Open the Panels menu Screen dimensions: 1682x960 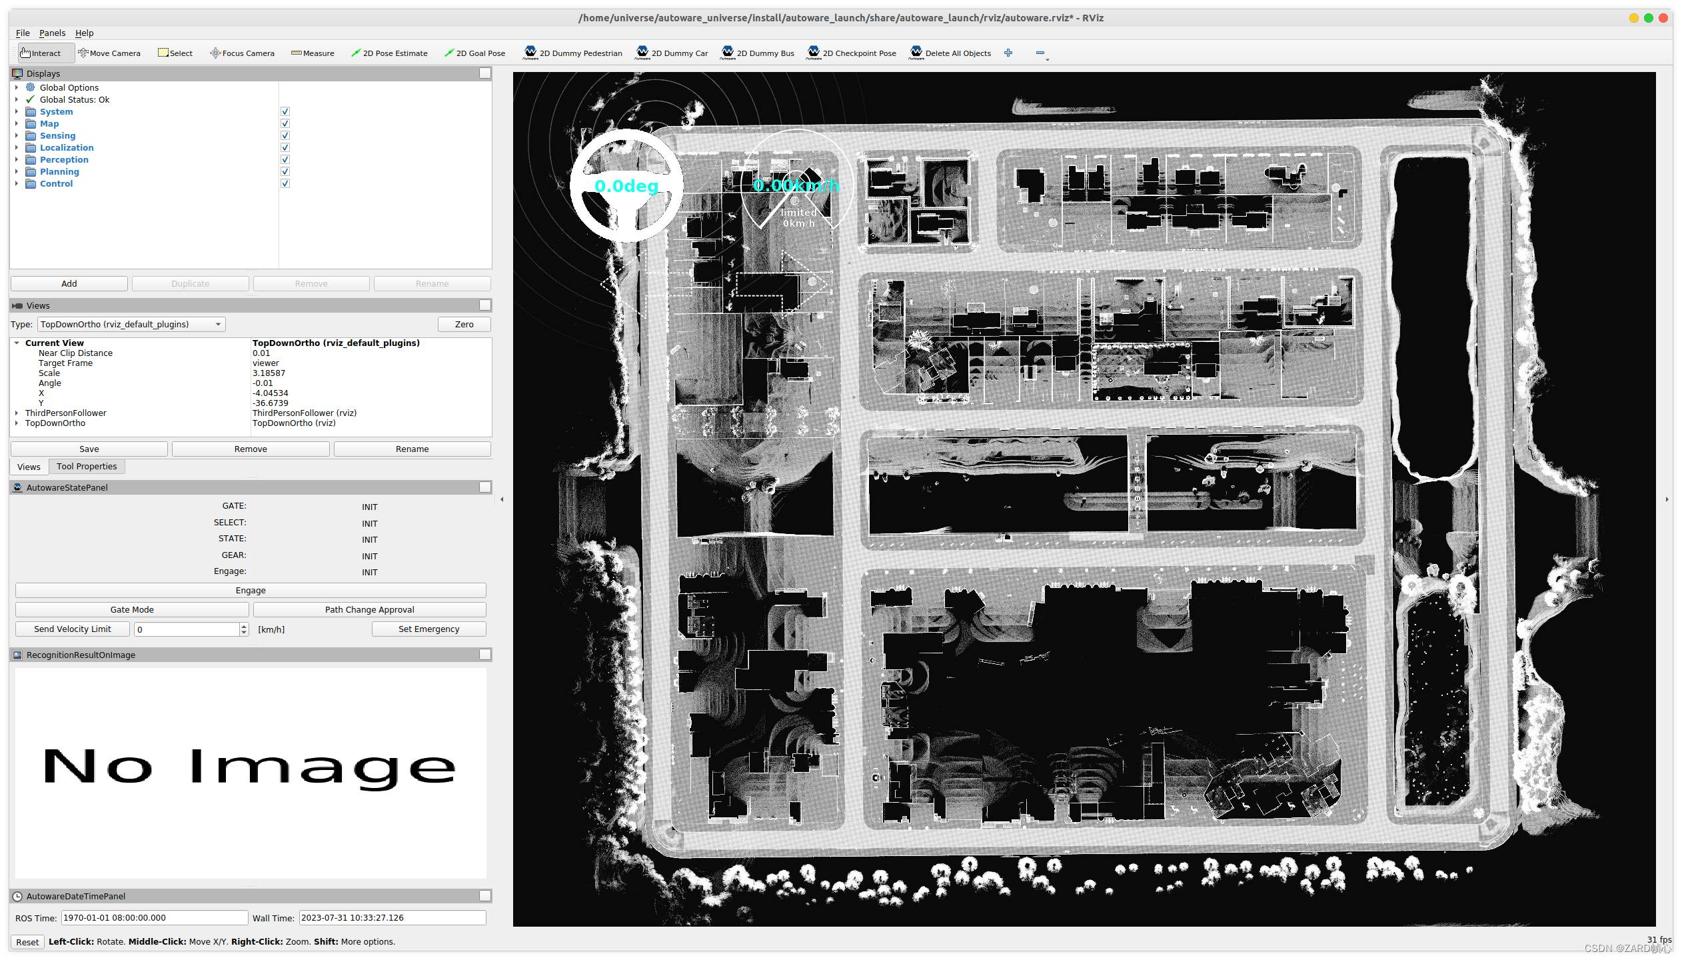pos(52,33)
